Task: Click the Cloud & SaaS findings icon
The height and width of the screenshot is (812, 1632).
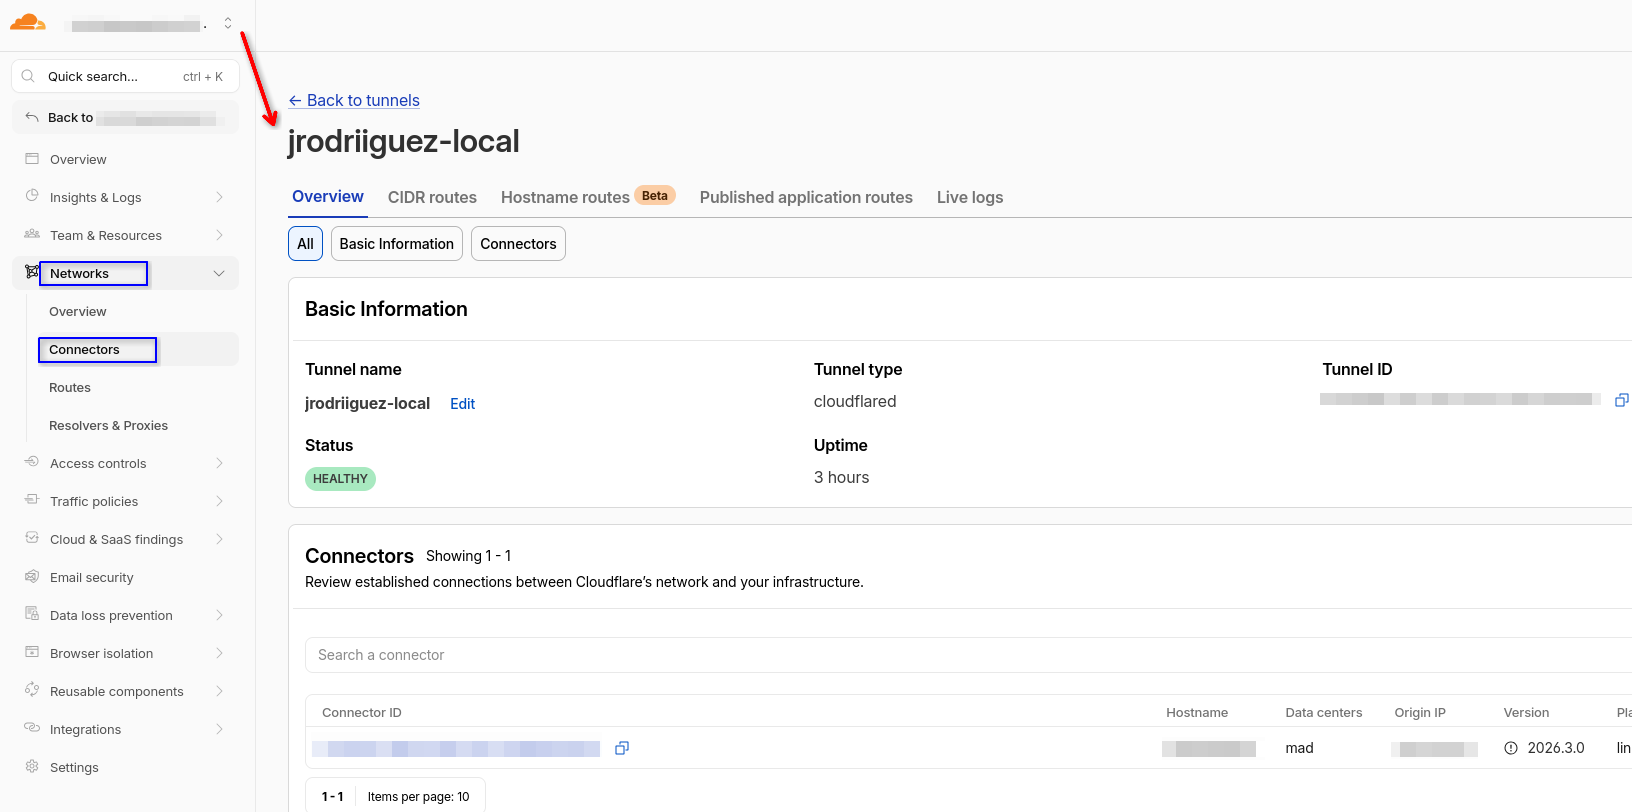Action: pyautogui.click(x=32, y=539)
